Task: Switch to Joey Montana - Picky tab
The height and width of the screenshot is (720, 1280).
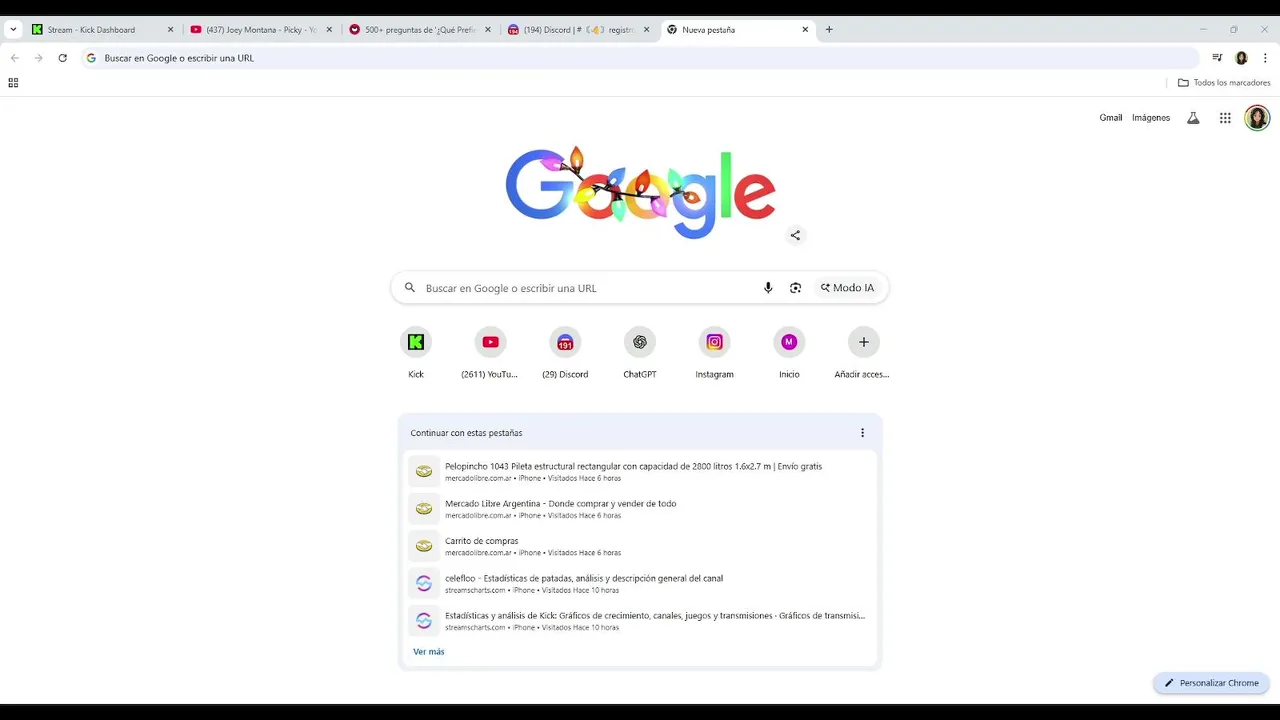Action: (x=261, y=30)
